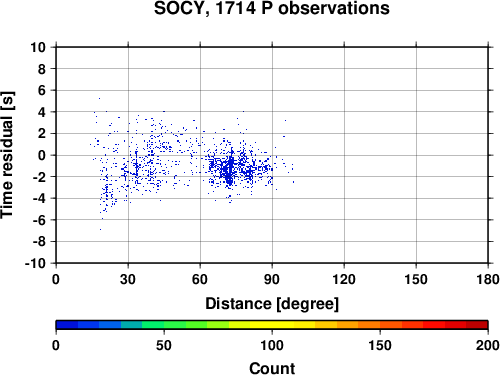
Task: Click y-axis tick label '10'
Action: pos(38,47)
